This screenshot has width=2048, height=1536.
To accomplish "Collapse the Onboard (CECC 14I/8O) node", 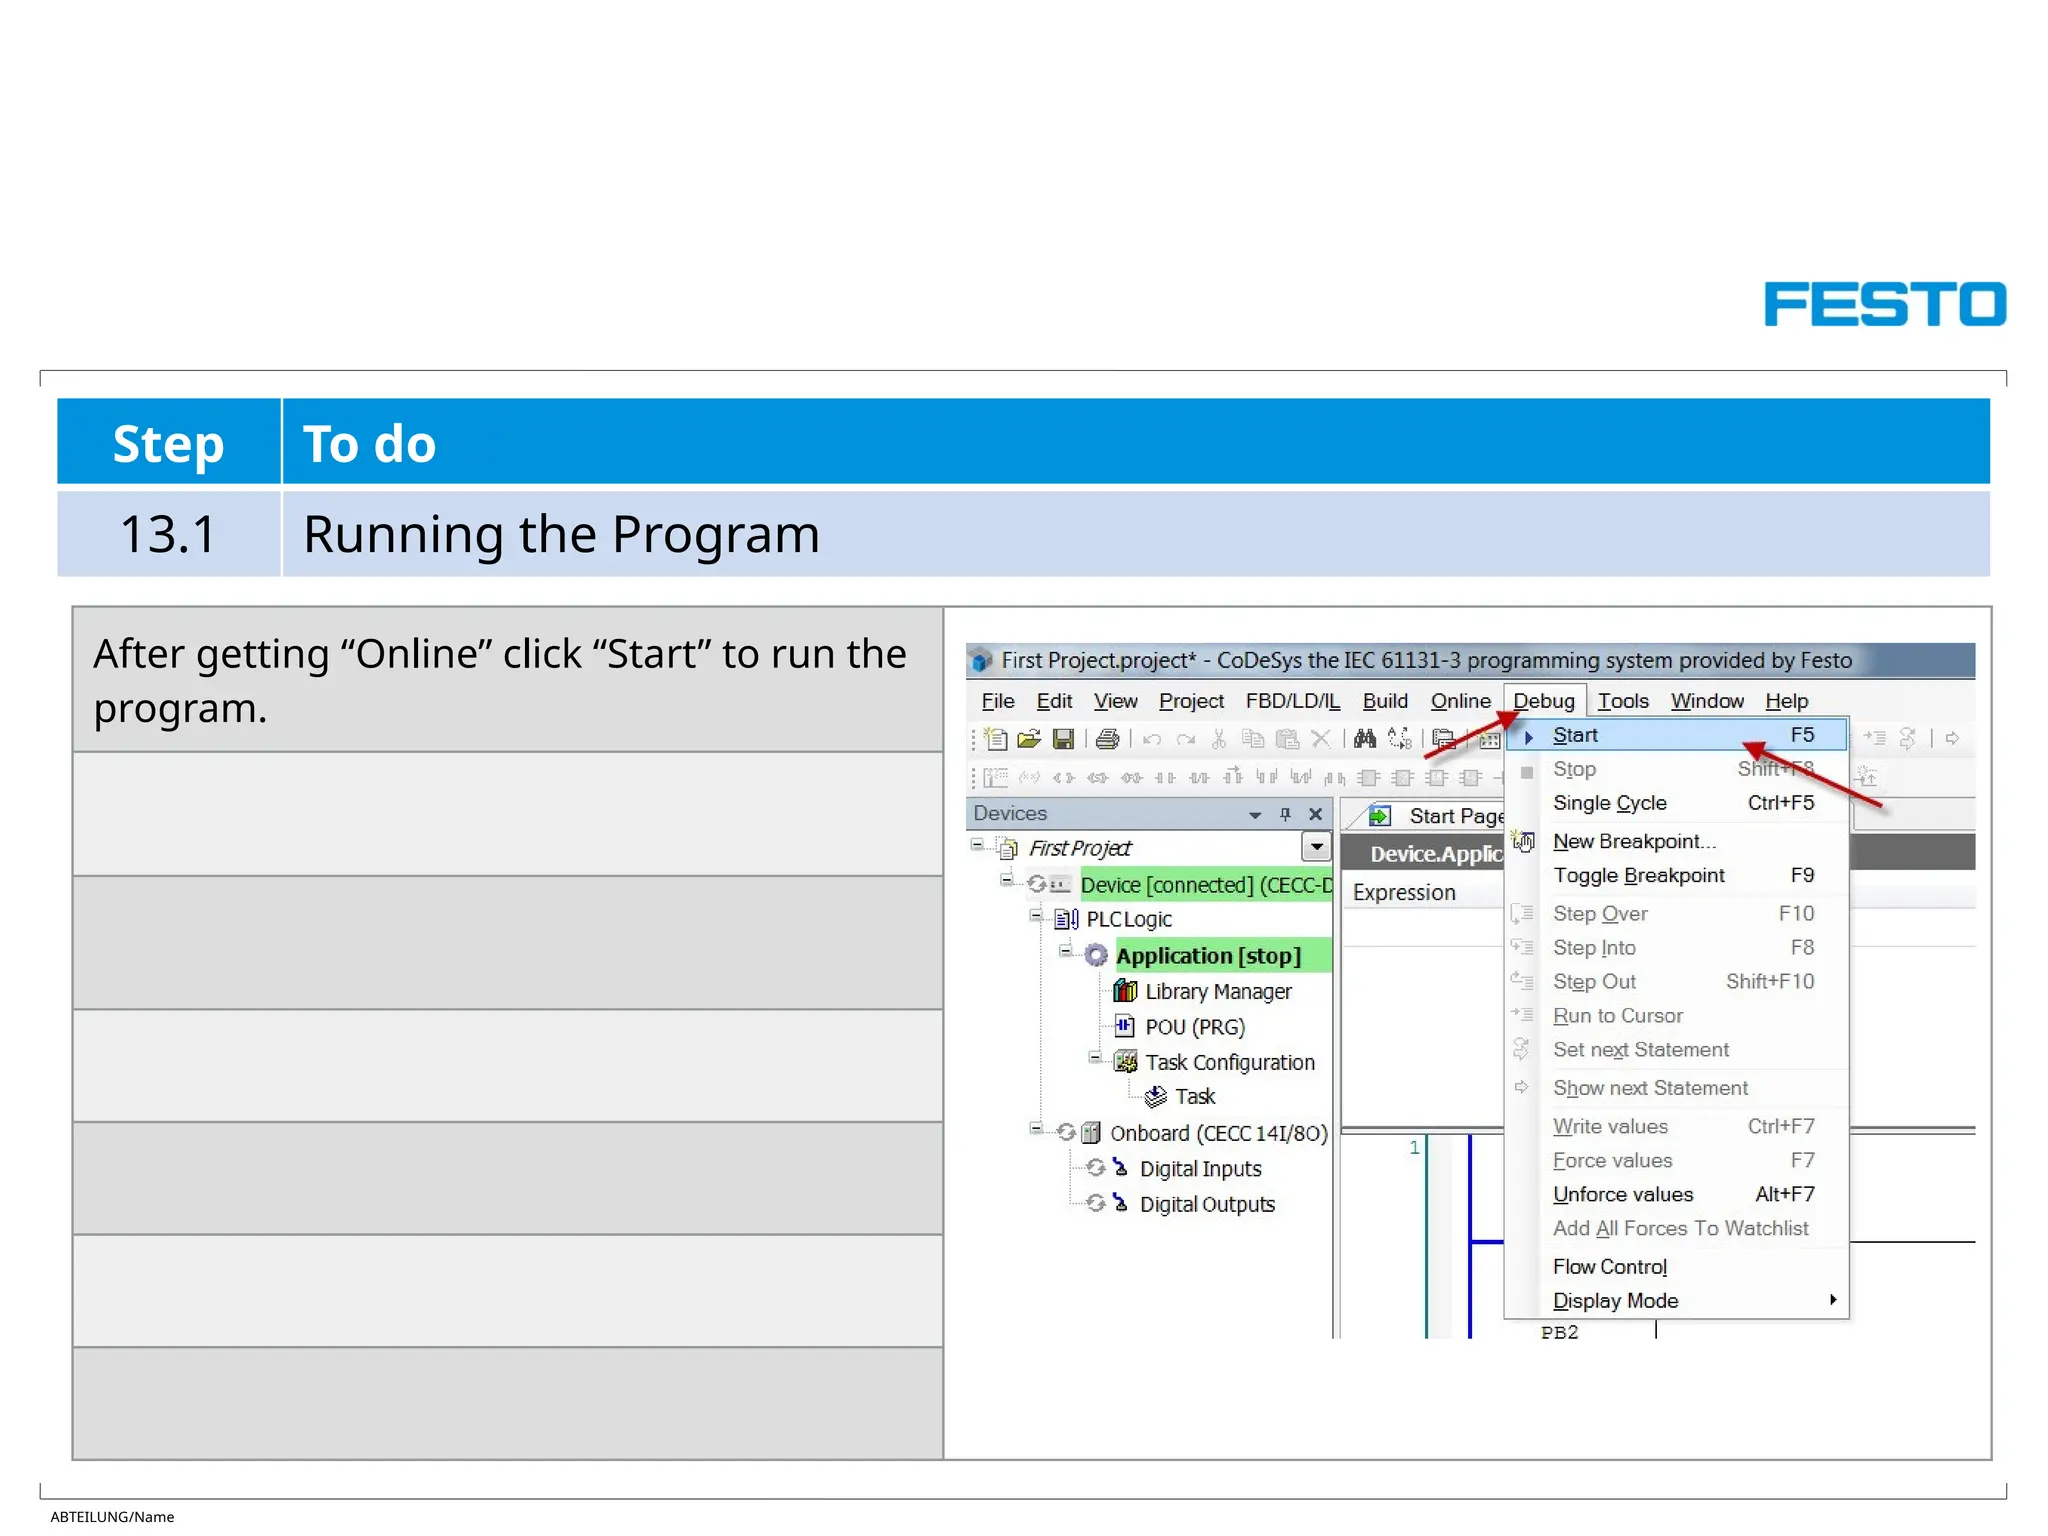I will 1037,1128.
